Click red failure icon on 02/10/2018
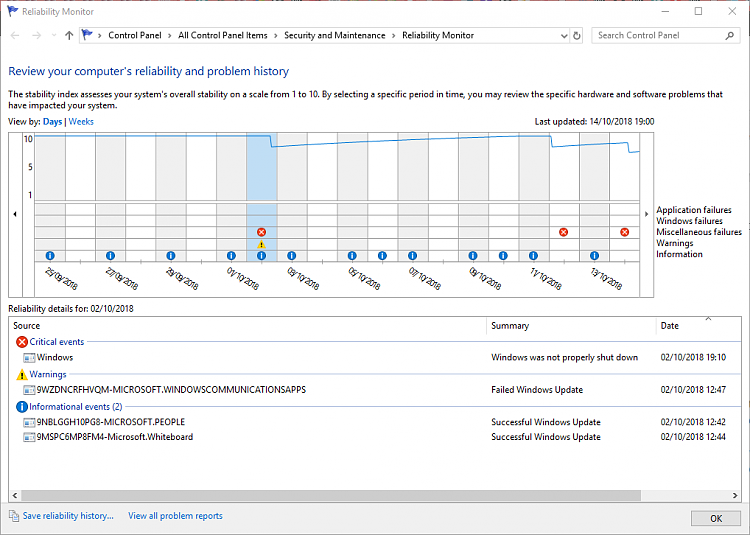This screenshot has height=535, width=750. (x=261, y=232)
